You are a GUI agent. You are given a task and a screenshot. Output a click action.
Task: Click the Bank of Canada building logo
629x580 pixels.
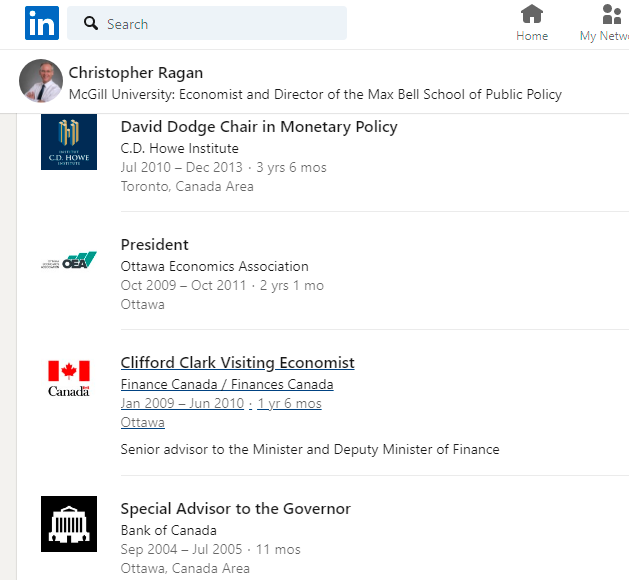point(69,524)
